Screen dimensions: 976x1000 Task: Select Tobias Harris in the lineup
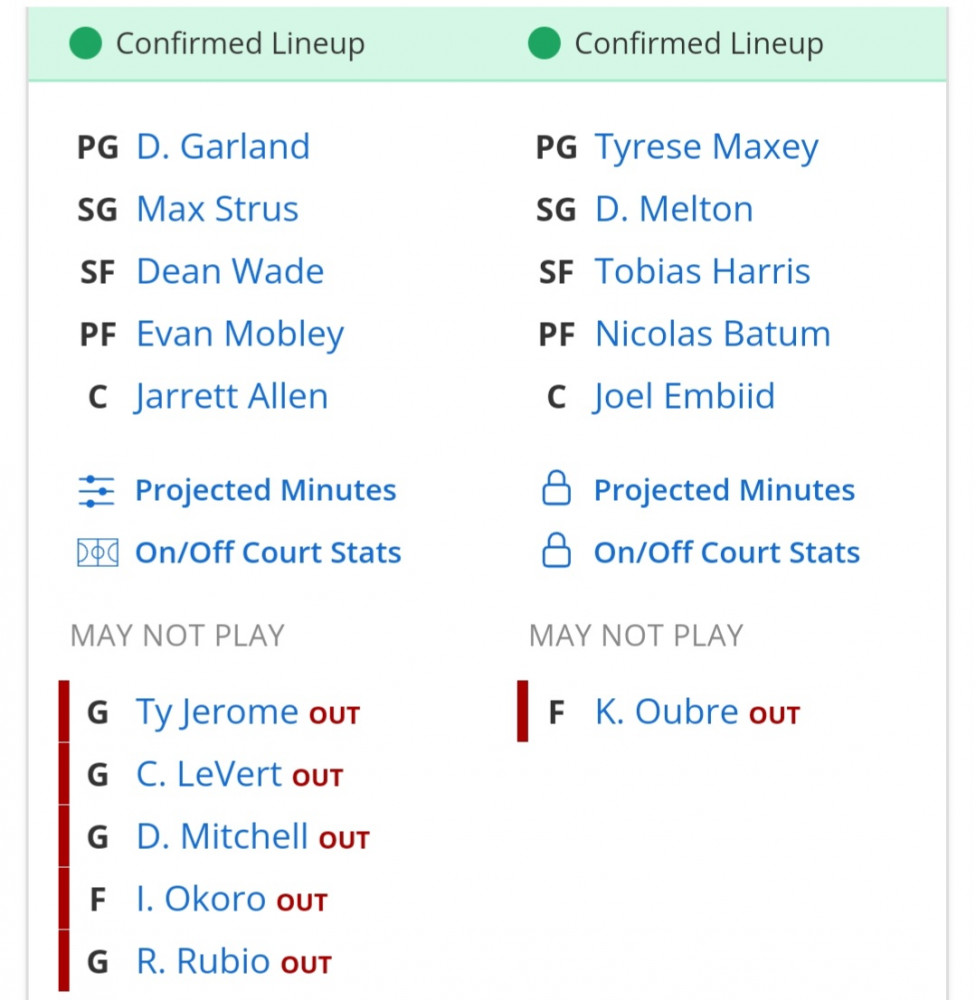pos(702,272)
